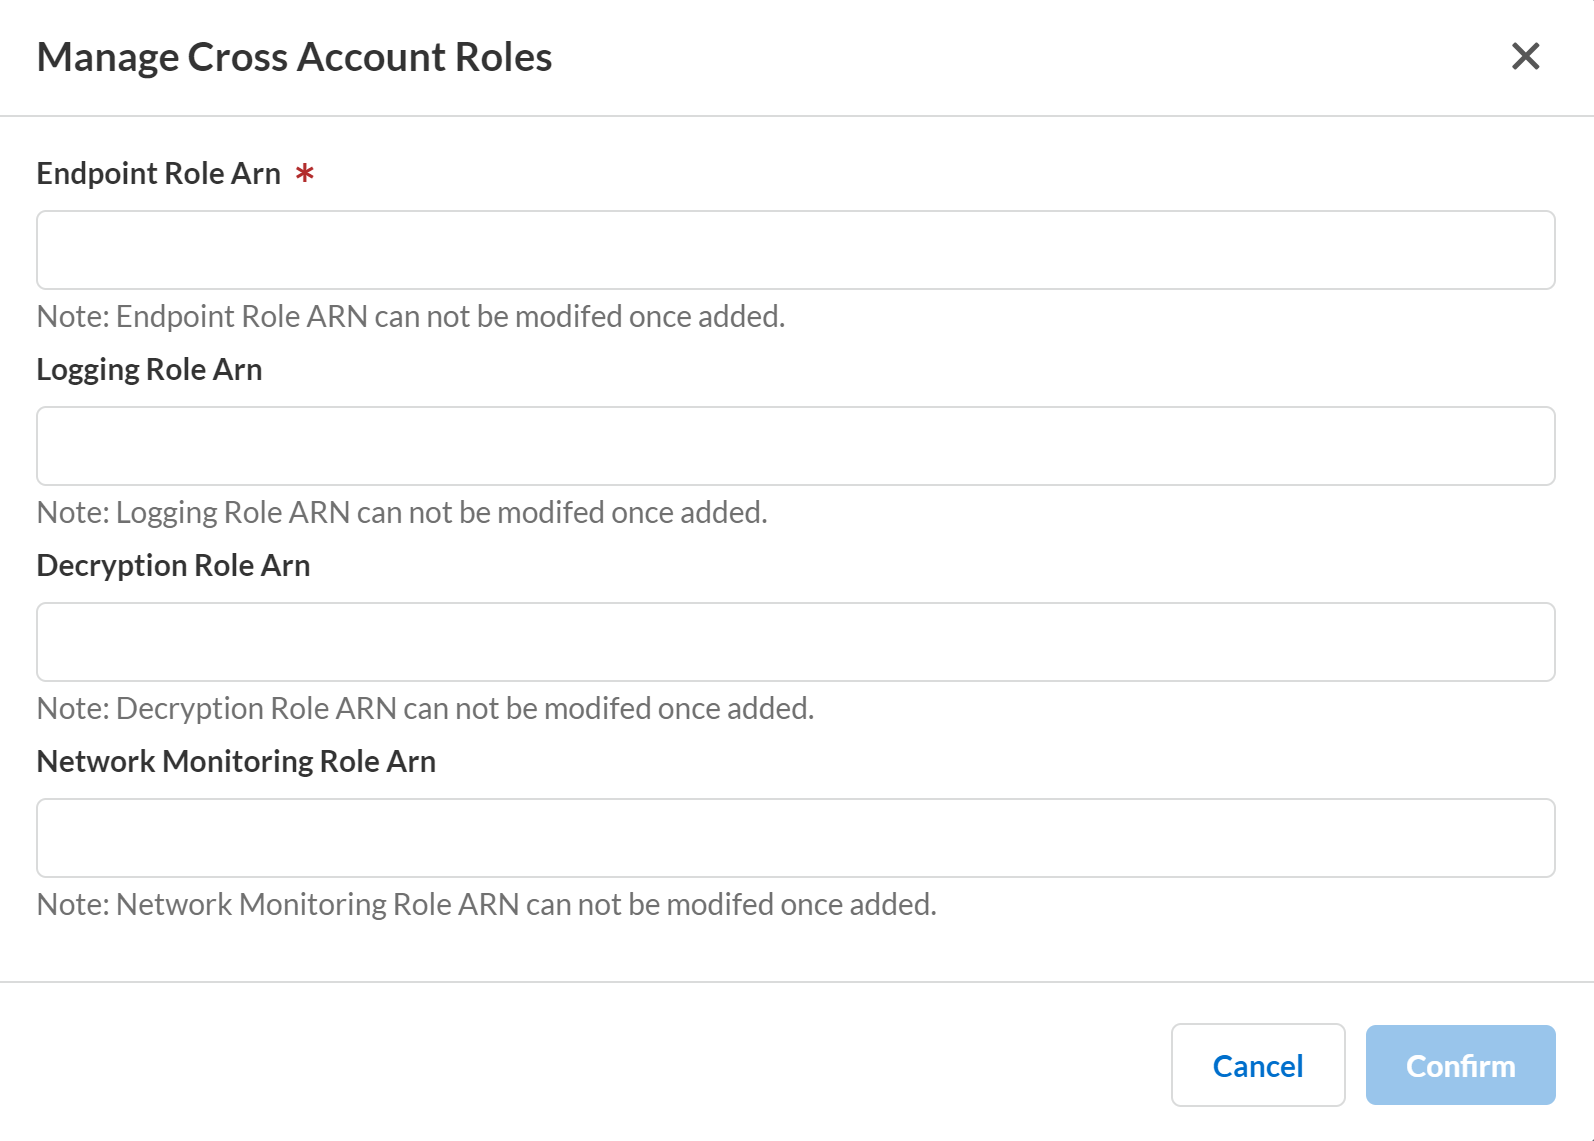Viewport: 1594px width, 1141px height.
Task: Click the Decryption Role ARN note text
Action: point(425,708)
